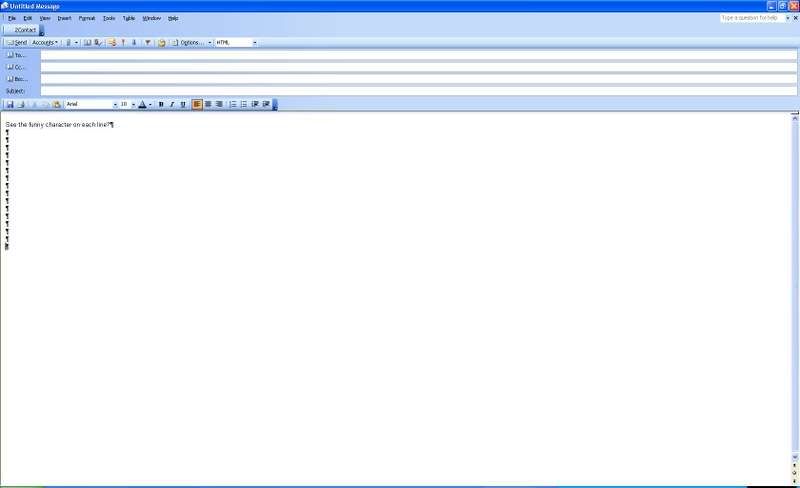
Task: Open the Table menu
Action: pyautogui.click(x=129, y=18)
